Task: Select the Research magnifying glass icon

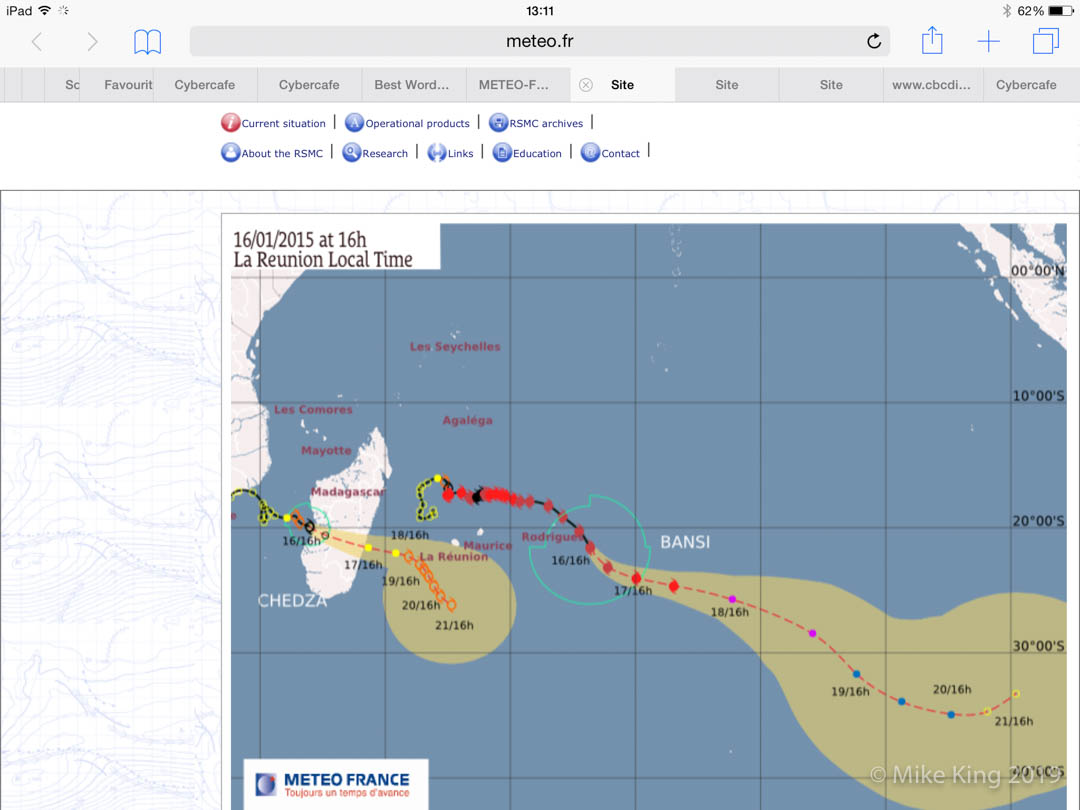Action: 351,153
